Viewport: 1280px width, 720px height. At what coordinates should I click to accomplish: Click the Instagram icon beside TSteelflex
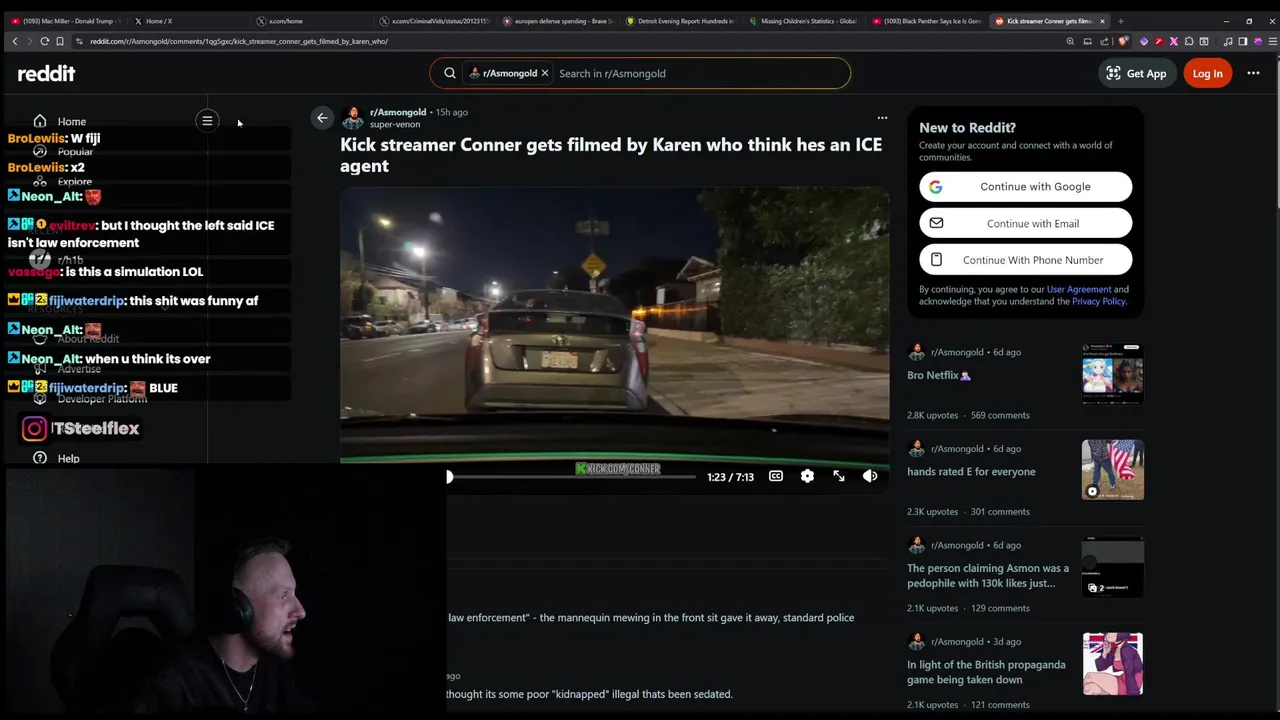tap(35, 428)
